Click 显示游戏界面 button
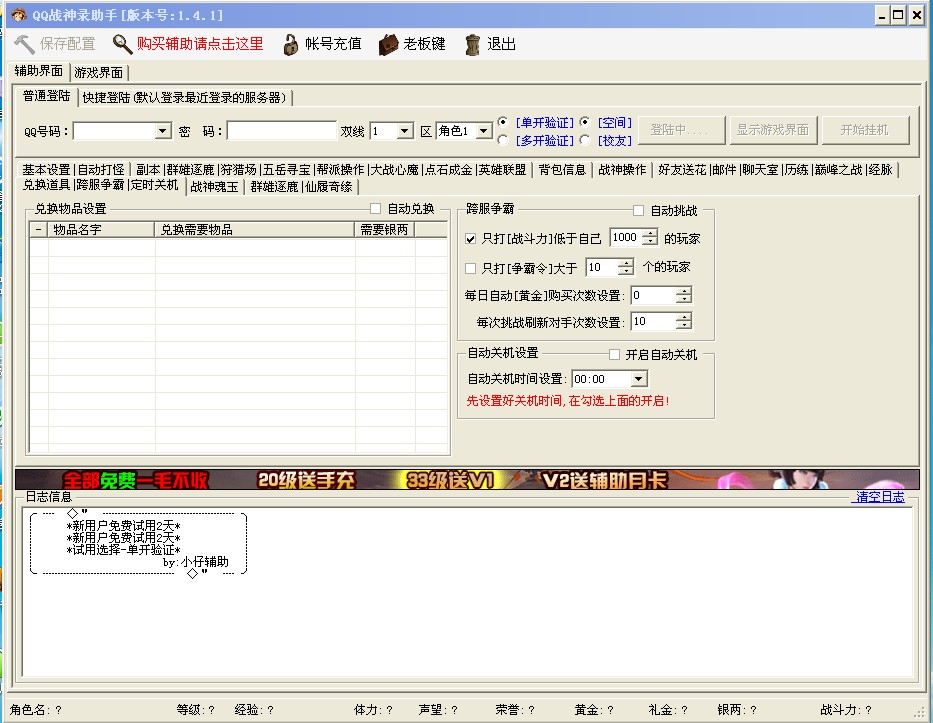This screenshot has height=723, width=933. tap(773, 130)
